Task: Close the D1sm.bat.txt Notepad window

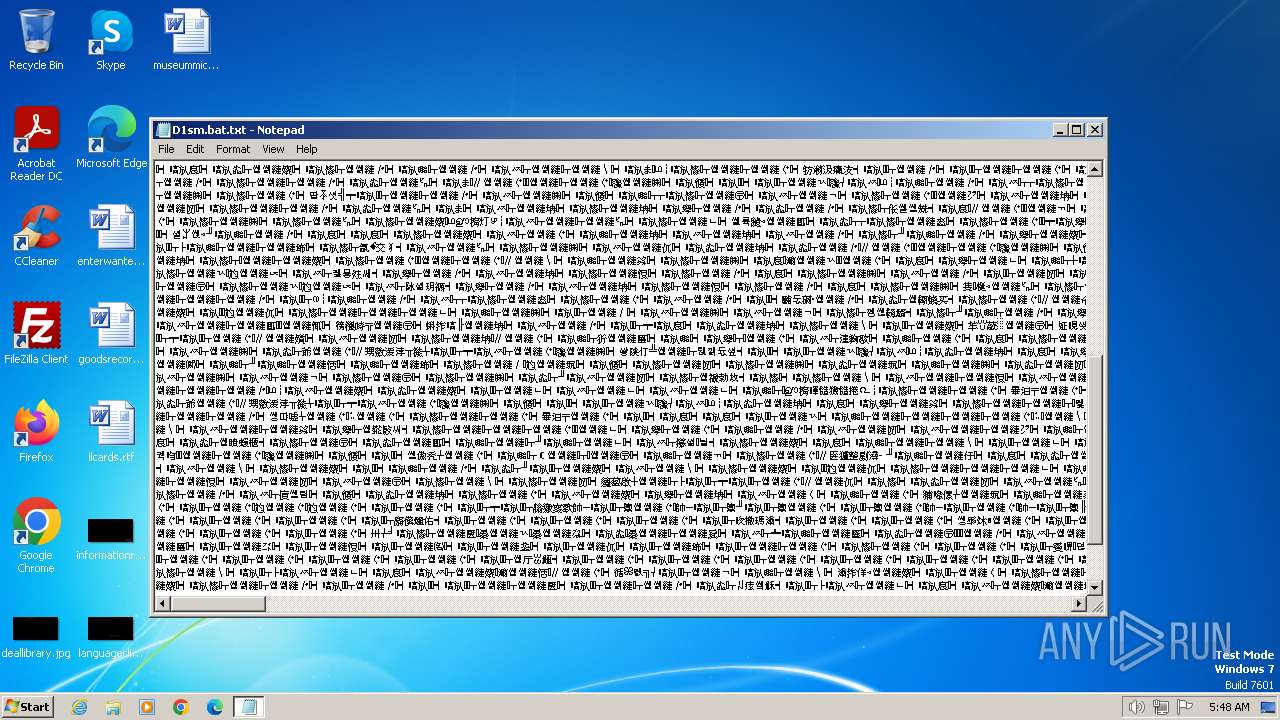Action: click(x=1095, y=130)
